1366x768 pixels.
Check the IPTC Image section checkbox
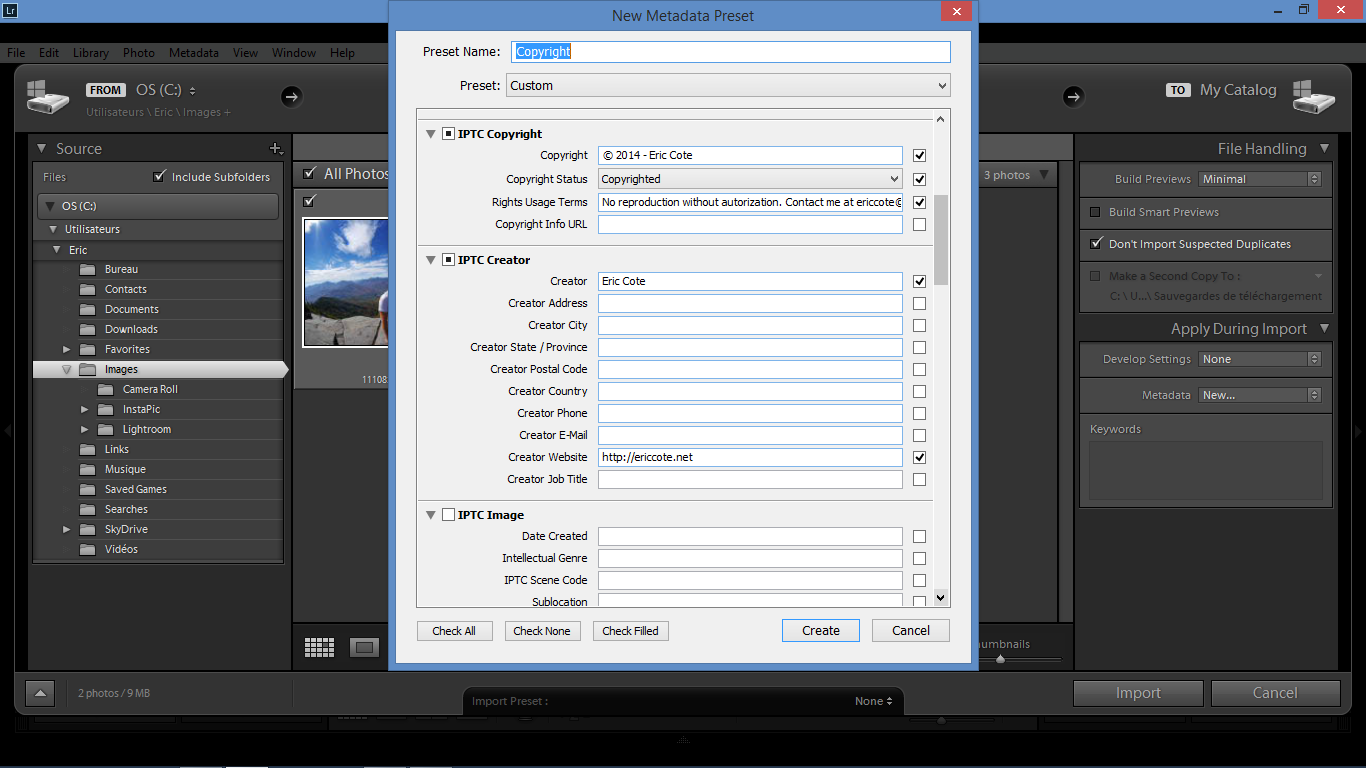coord(448,515)
